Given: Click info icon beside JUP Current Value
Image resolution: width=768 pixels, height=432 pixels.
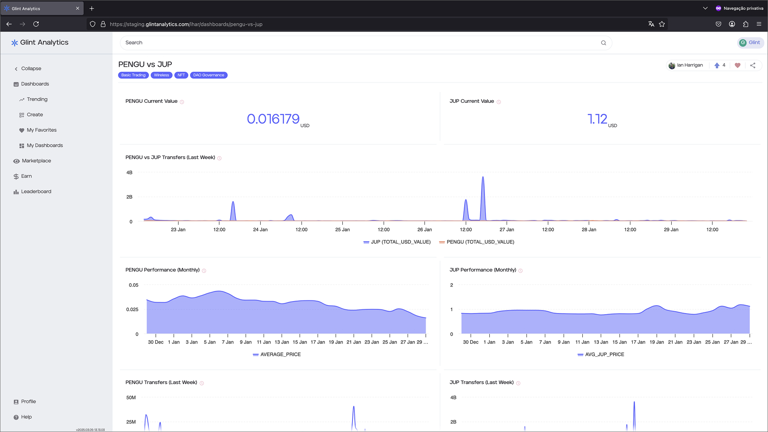Looking at the screenshot, I should (x=499, y=102).
